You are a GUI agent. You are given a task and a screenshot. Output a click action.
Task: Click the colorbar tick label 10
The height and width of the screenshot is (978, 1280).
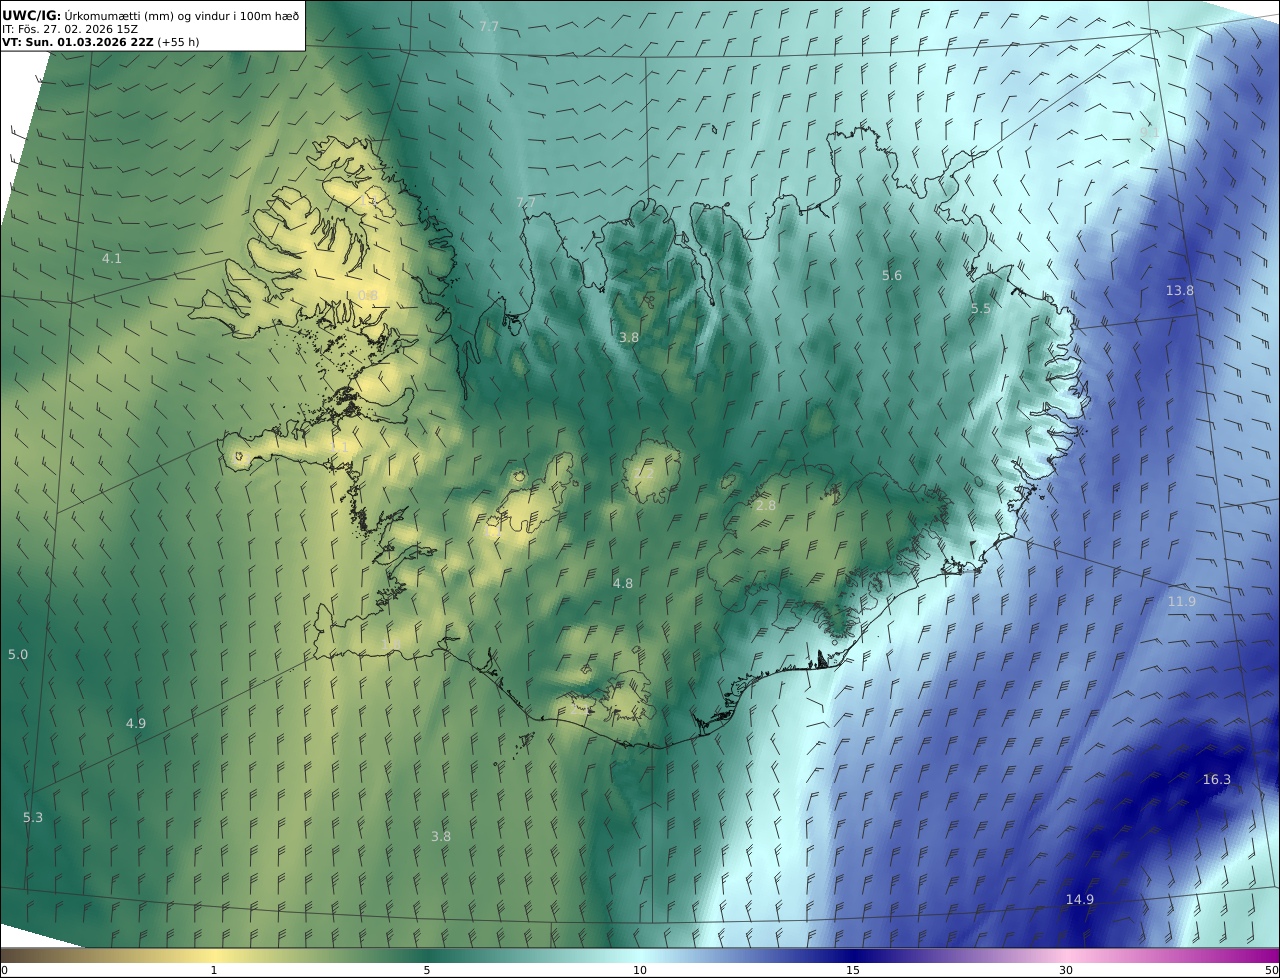coord(640,970)
